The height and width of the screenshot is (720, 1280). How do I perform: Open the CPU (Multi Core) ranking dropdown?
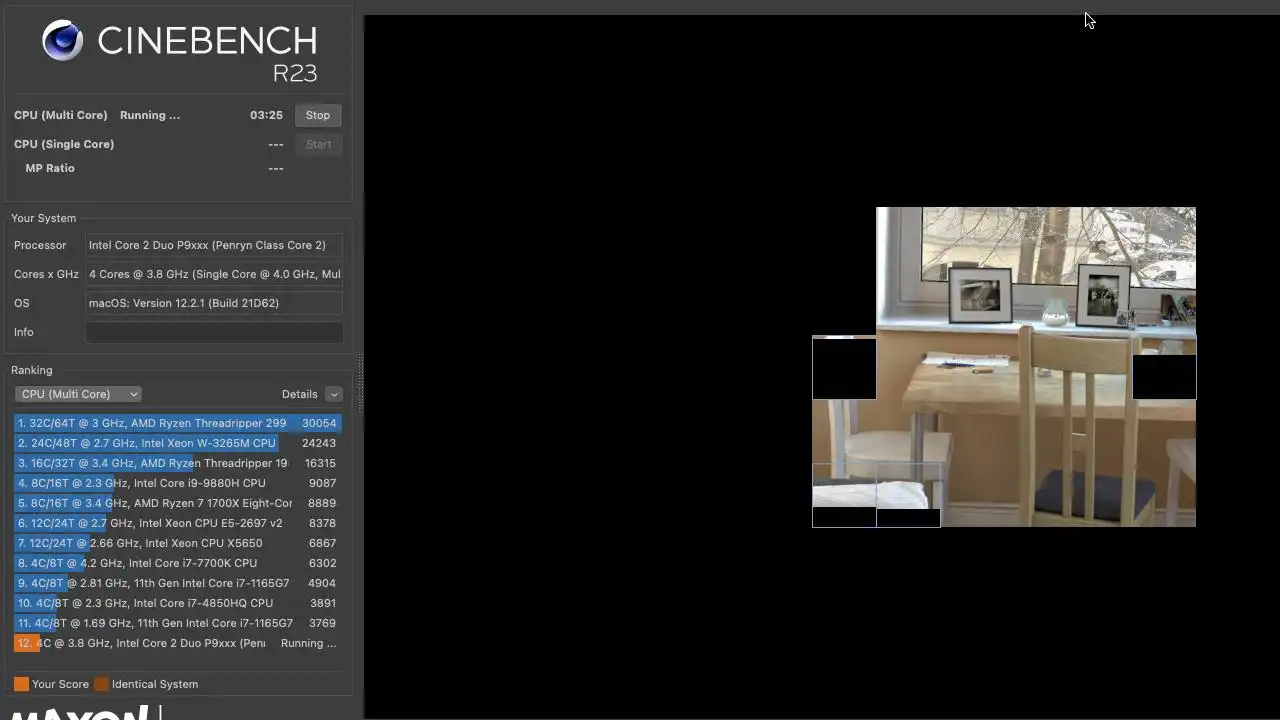tap(78, 394)
